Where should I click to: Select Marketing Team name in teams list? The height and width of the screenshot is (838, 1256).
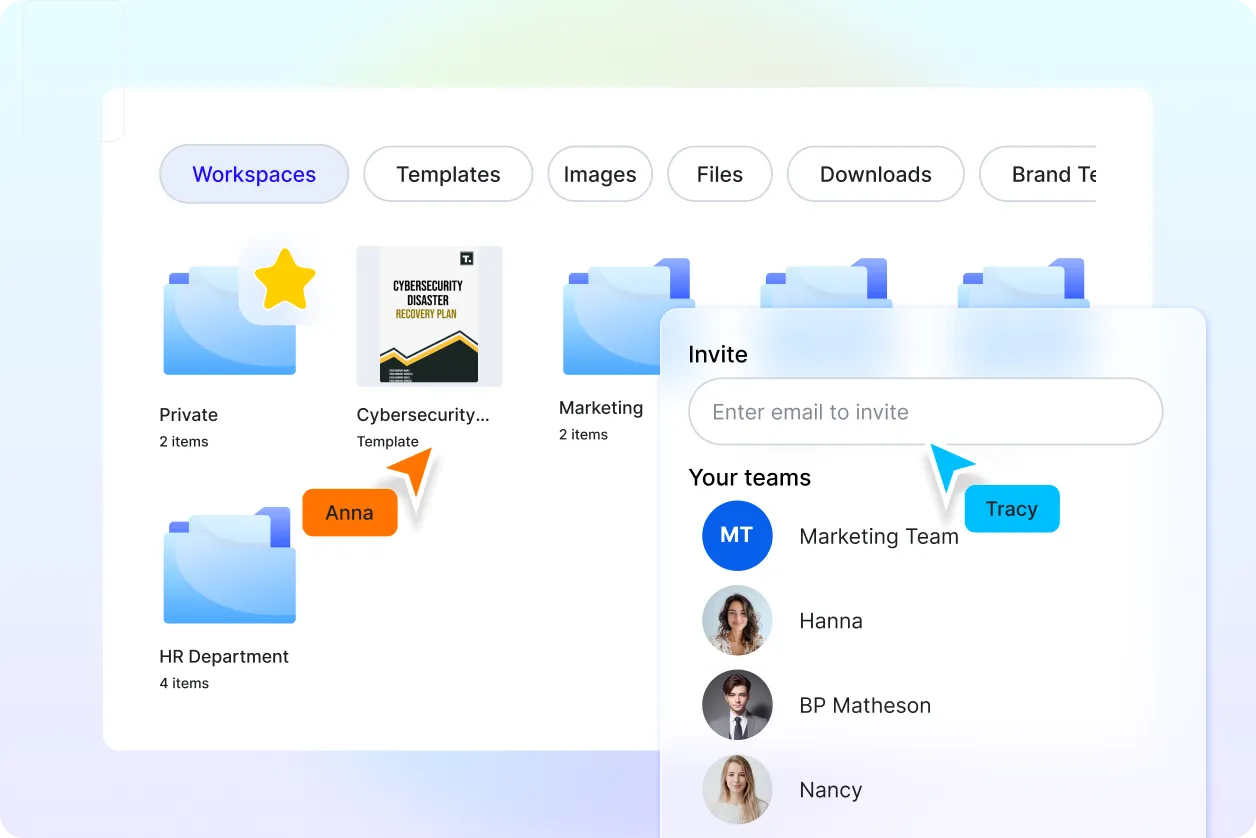point(879,537)
